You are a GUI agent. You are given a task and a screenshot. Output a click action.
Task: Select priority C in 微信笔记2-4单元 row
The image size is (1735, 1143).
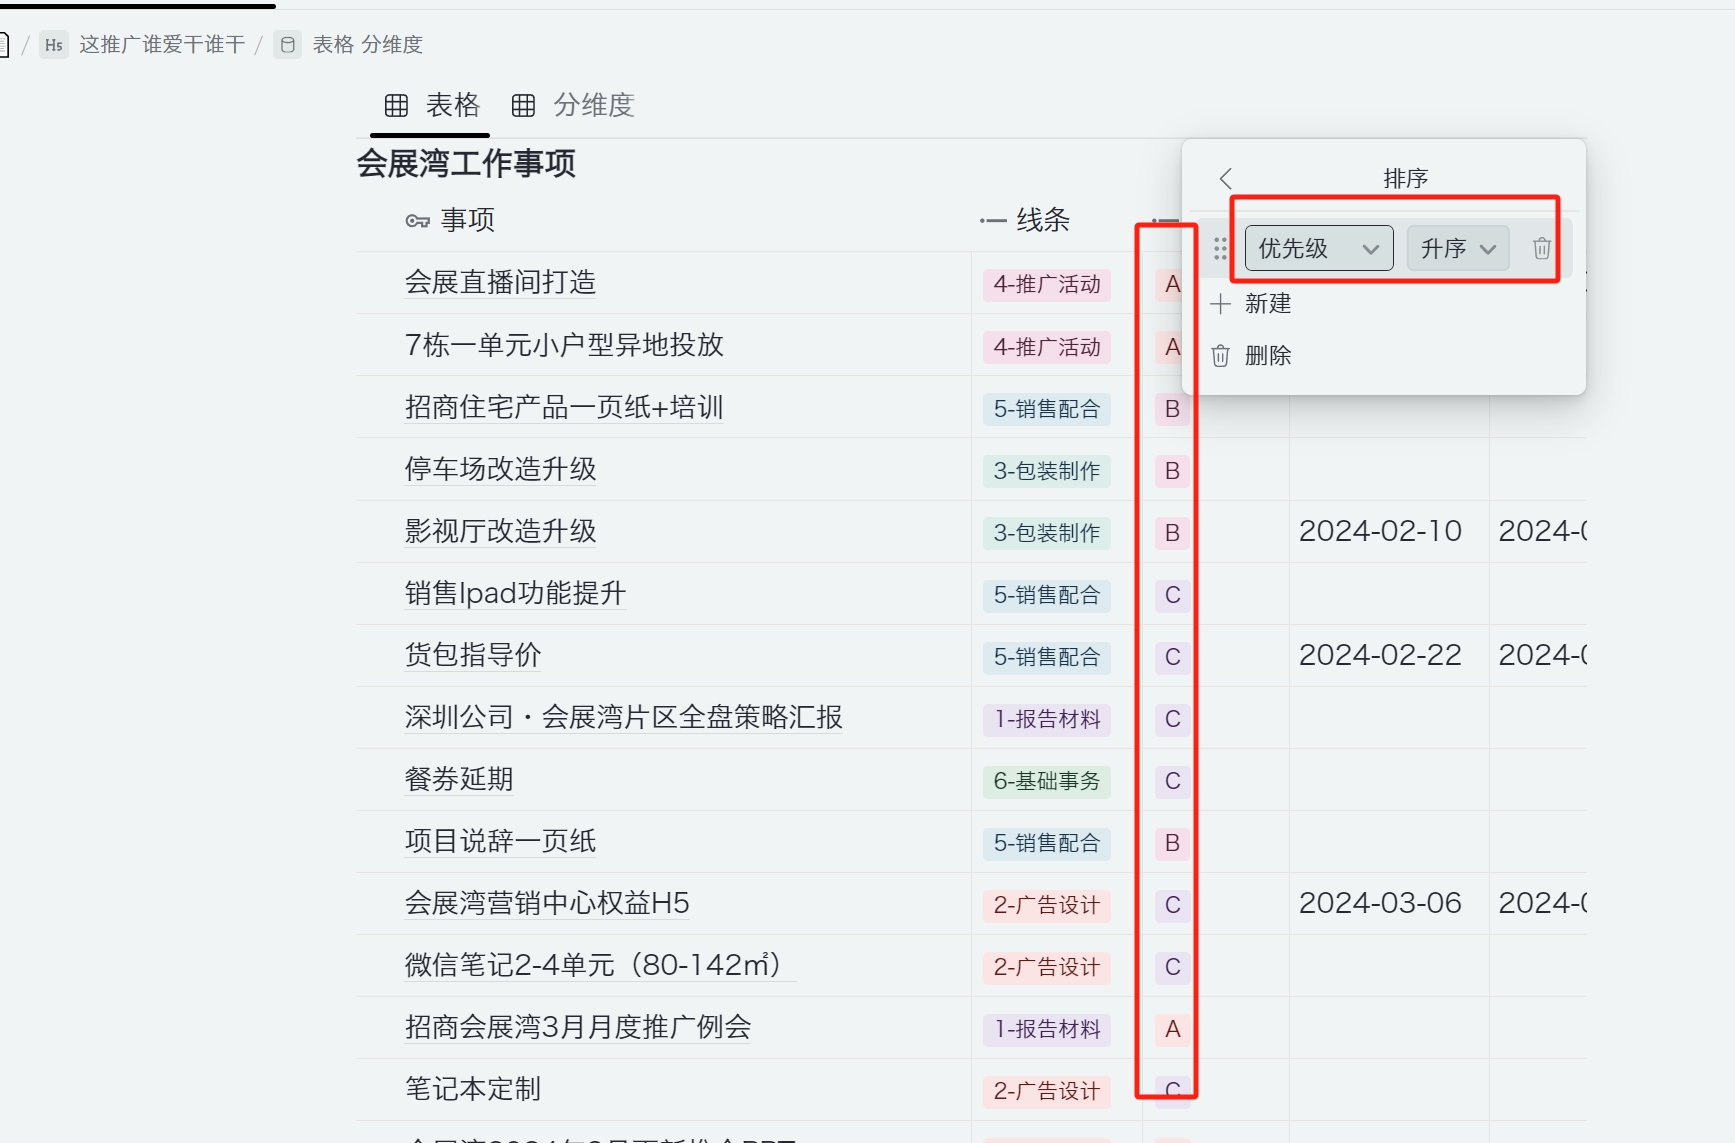1172,967
